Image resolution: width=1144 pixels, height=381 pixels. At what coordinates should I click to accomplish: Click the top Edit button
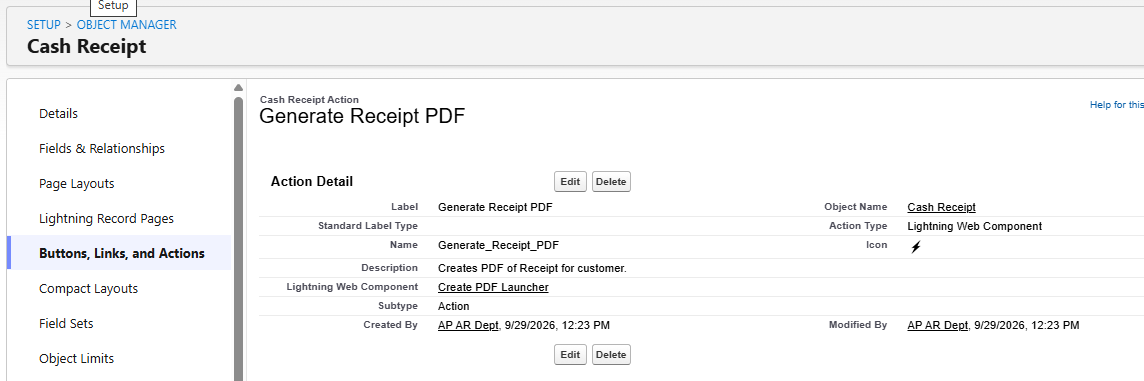click(571, 182)
